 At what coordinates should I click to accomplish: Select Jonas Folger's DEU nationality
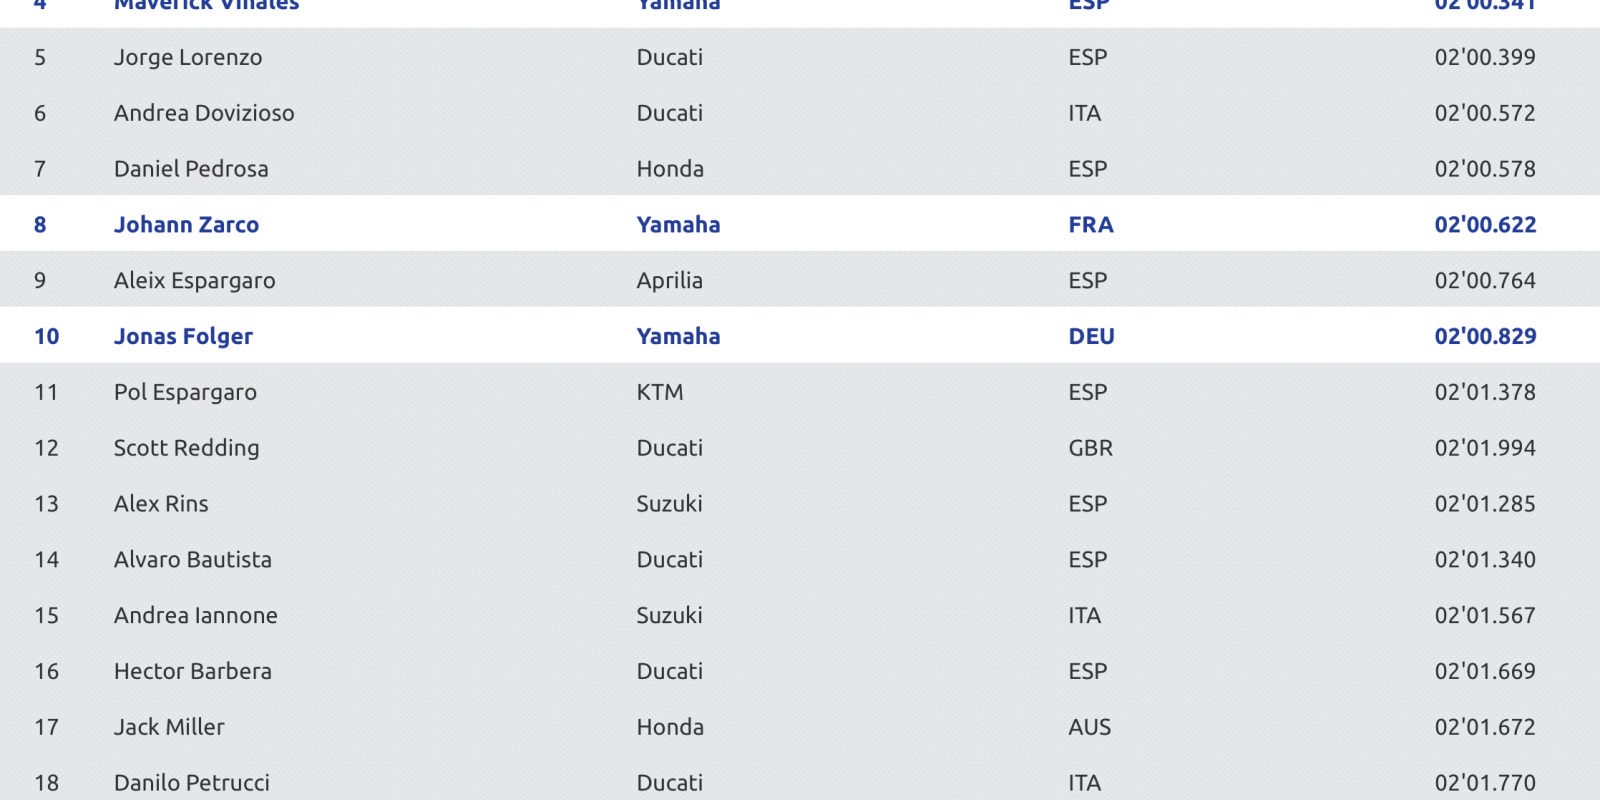(1091, 337)
